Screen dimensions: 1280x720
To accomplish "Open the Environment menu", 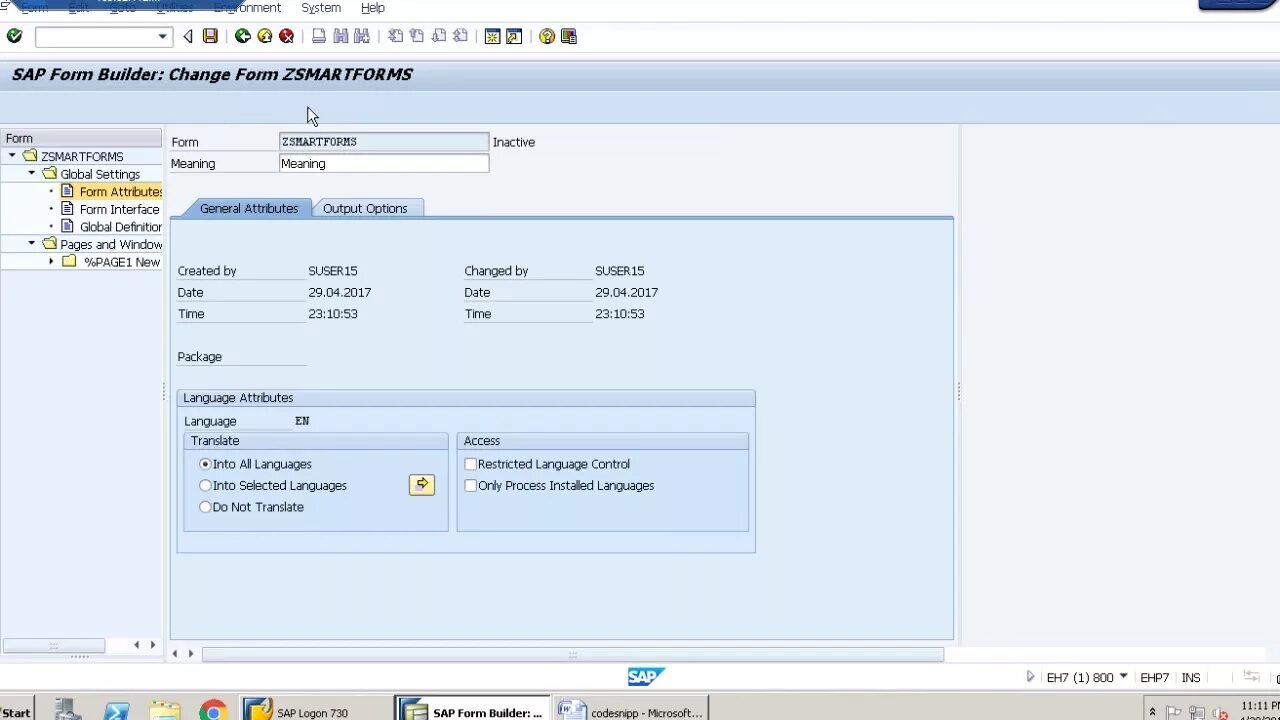I will point(247,7).
